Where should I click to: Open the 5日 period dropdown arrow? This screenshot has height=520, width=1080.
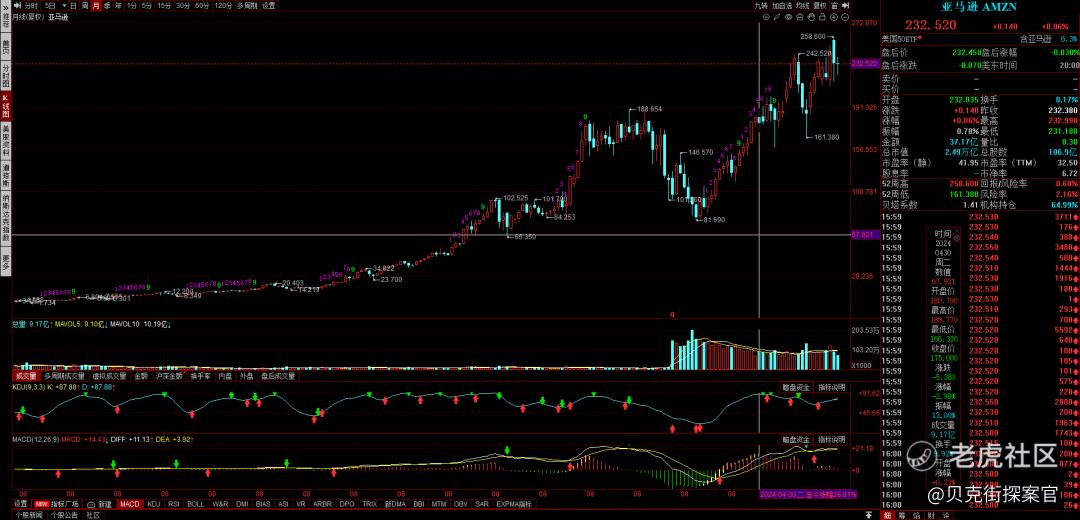64,5
